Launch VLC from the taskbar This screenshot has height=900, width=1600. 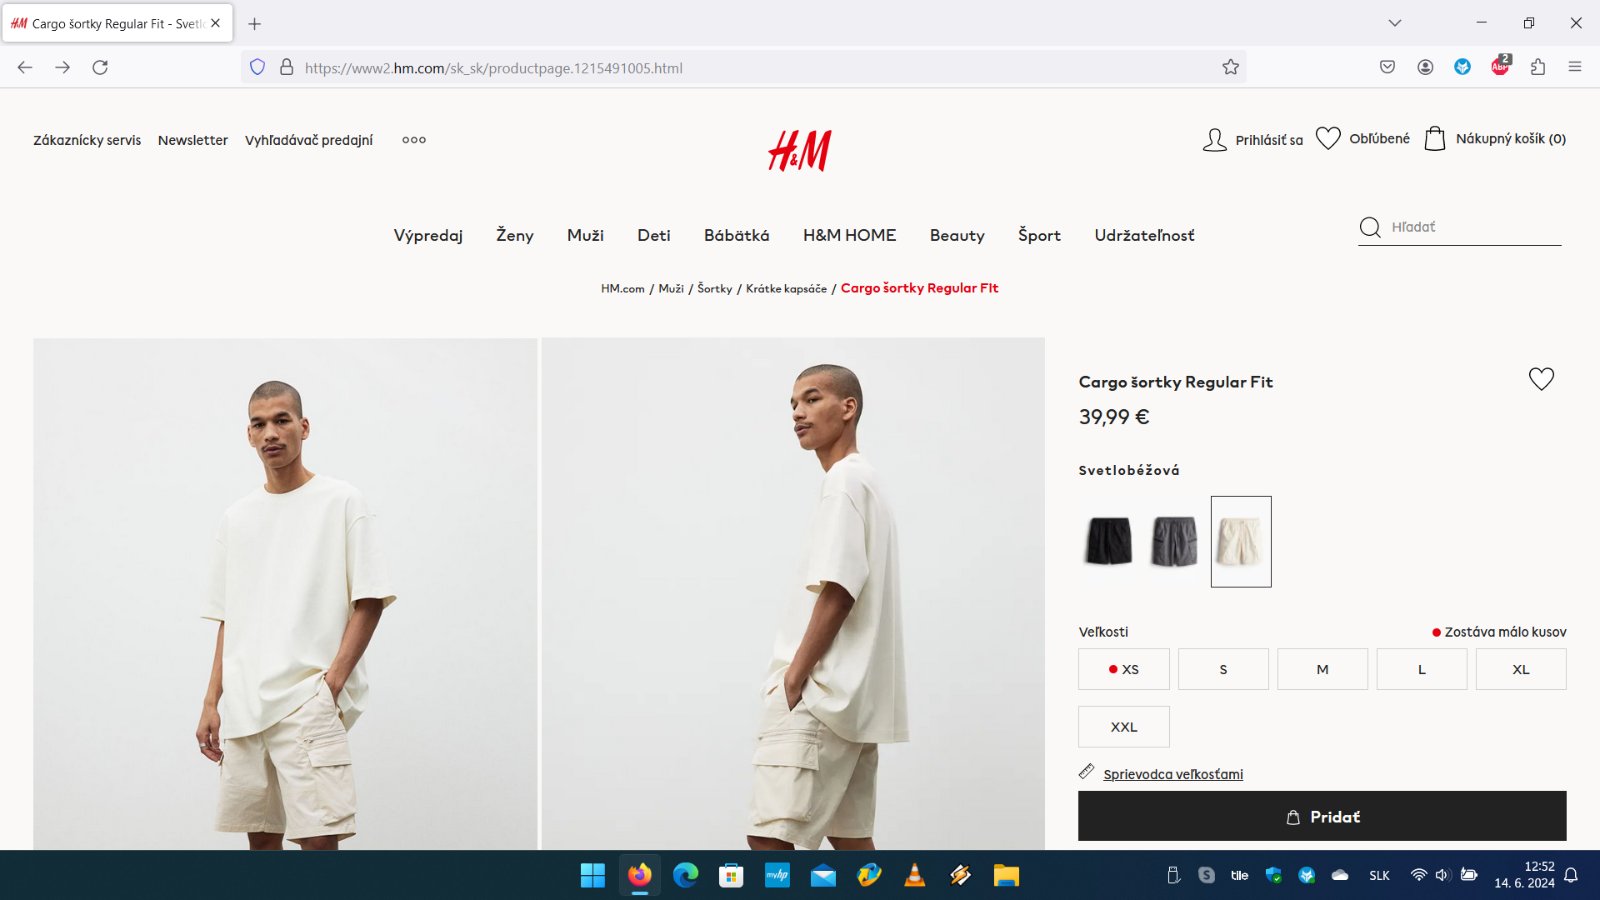tap(914, 876)
